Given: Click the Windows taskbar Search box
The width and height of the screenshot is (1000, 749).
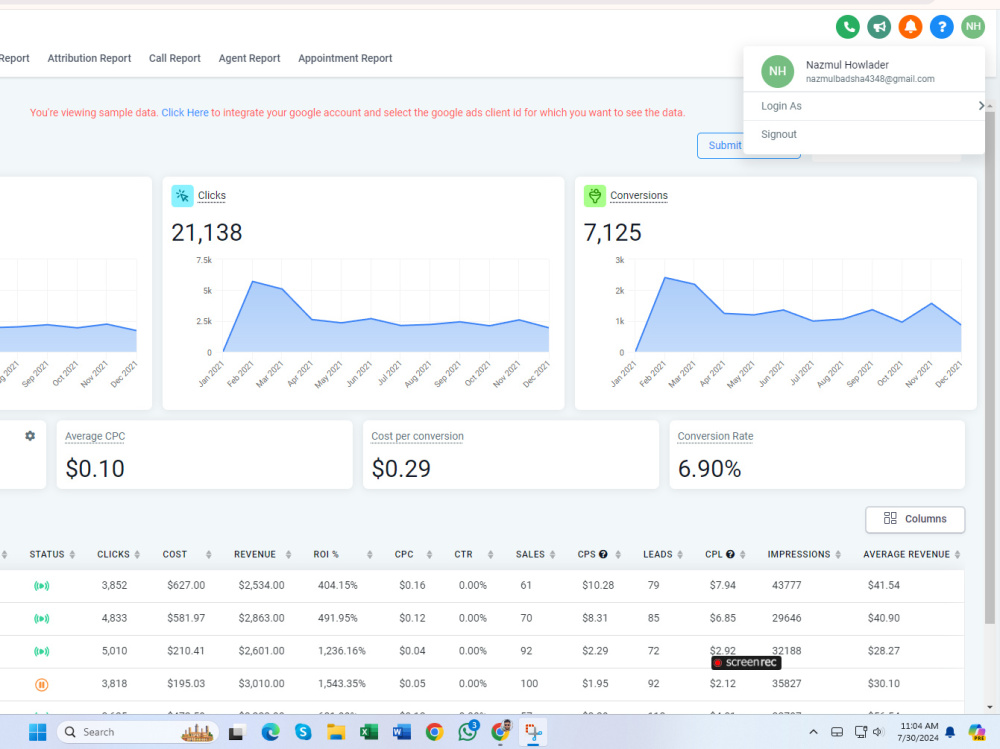Looking at the screenshot, I should coord(138,732).
